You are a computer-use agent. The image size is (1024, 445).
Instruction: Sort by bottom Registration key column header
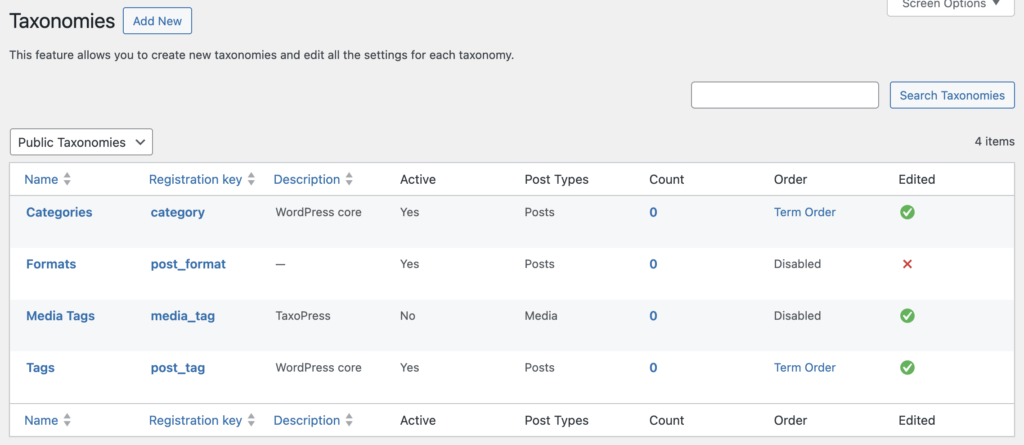(x=195, y=420)
